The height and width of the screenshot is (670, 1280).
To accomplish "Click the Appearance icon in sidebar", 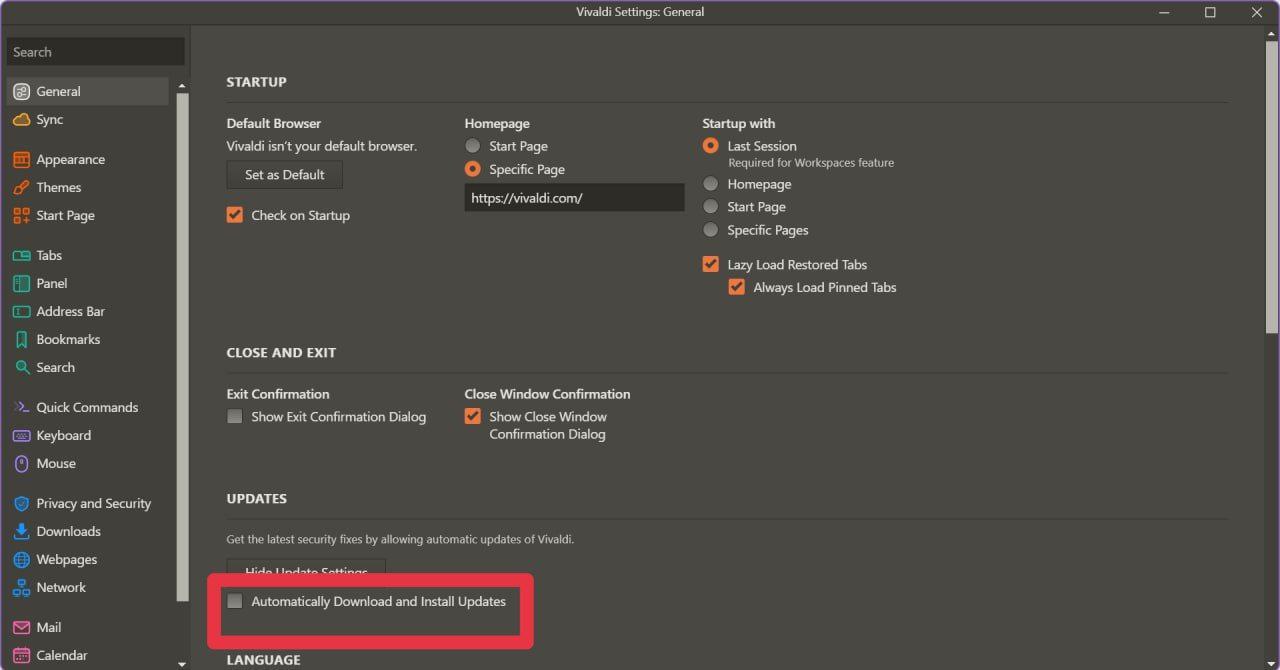I will pos(21,159).
